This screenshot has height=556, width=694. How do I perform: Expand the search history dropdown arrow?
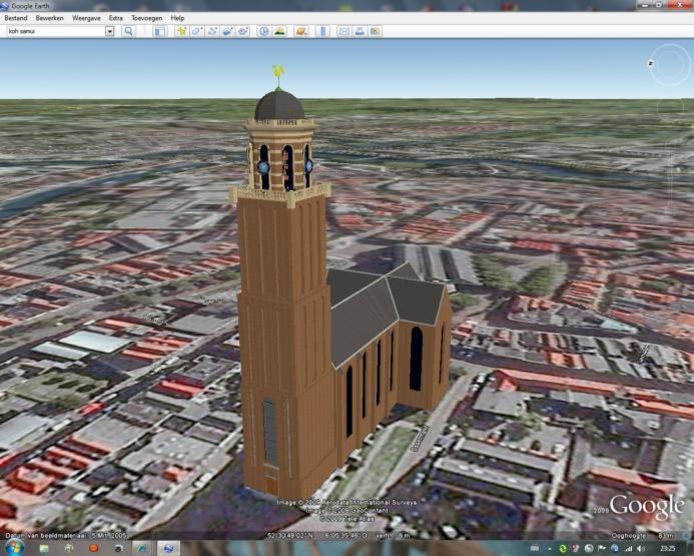click(x=109, y=31)
